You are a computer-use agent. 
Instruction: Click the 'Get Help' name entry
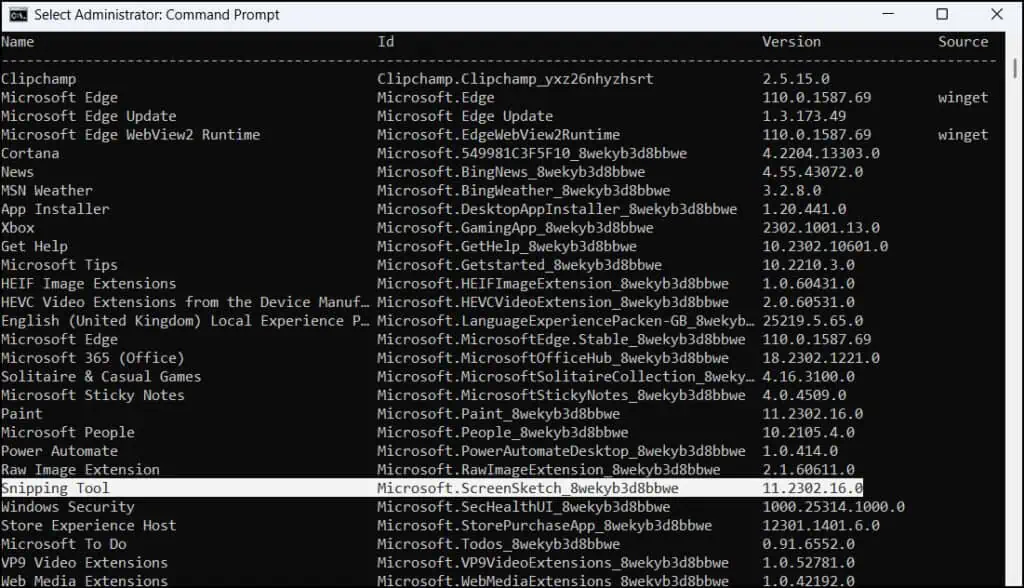34,246
